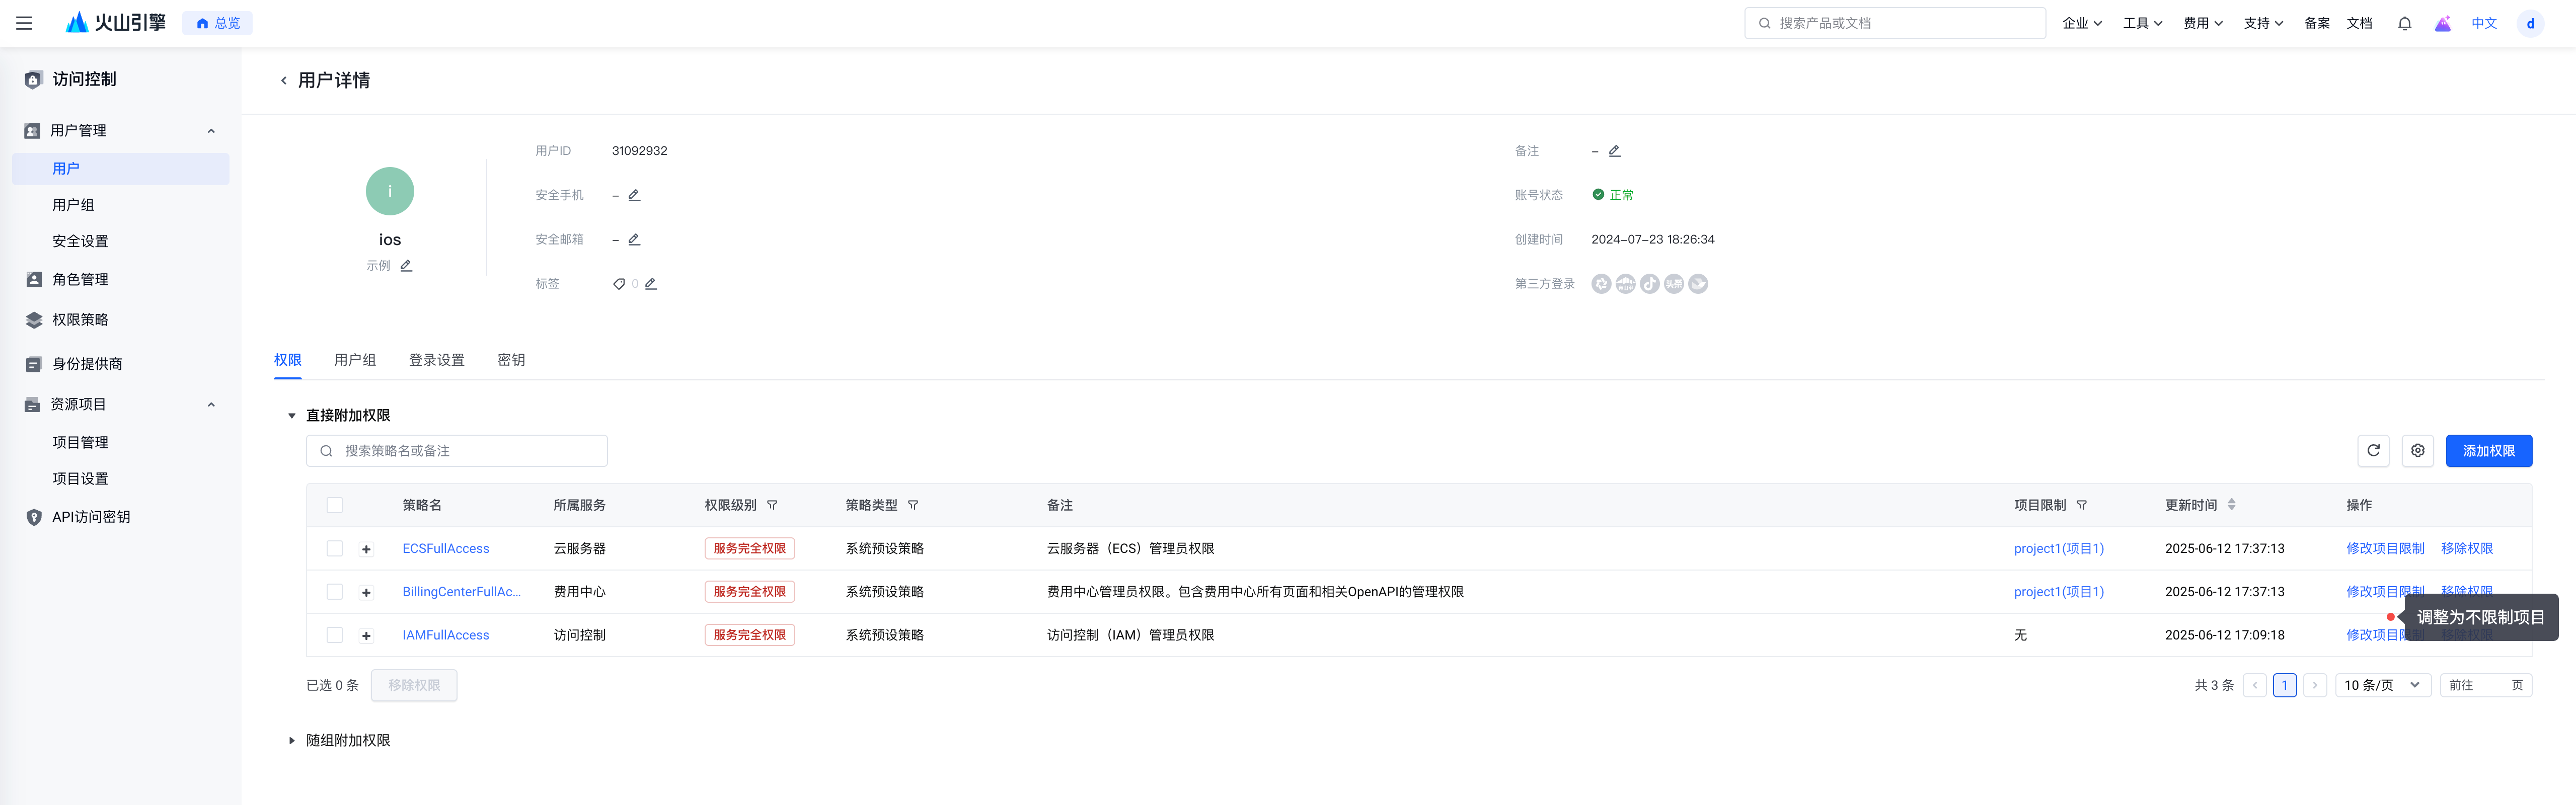Edit the 标签 tags with pencil icon
The width and height of the screenshot is (2576, 805).
[x=651, y=283]
